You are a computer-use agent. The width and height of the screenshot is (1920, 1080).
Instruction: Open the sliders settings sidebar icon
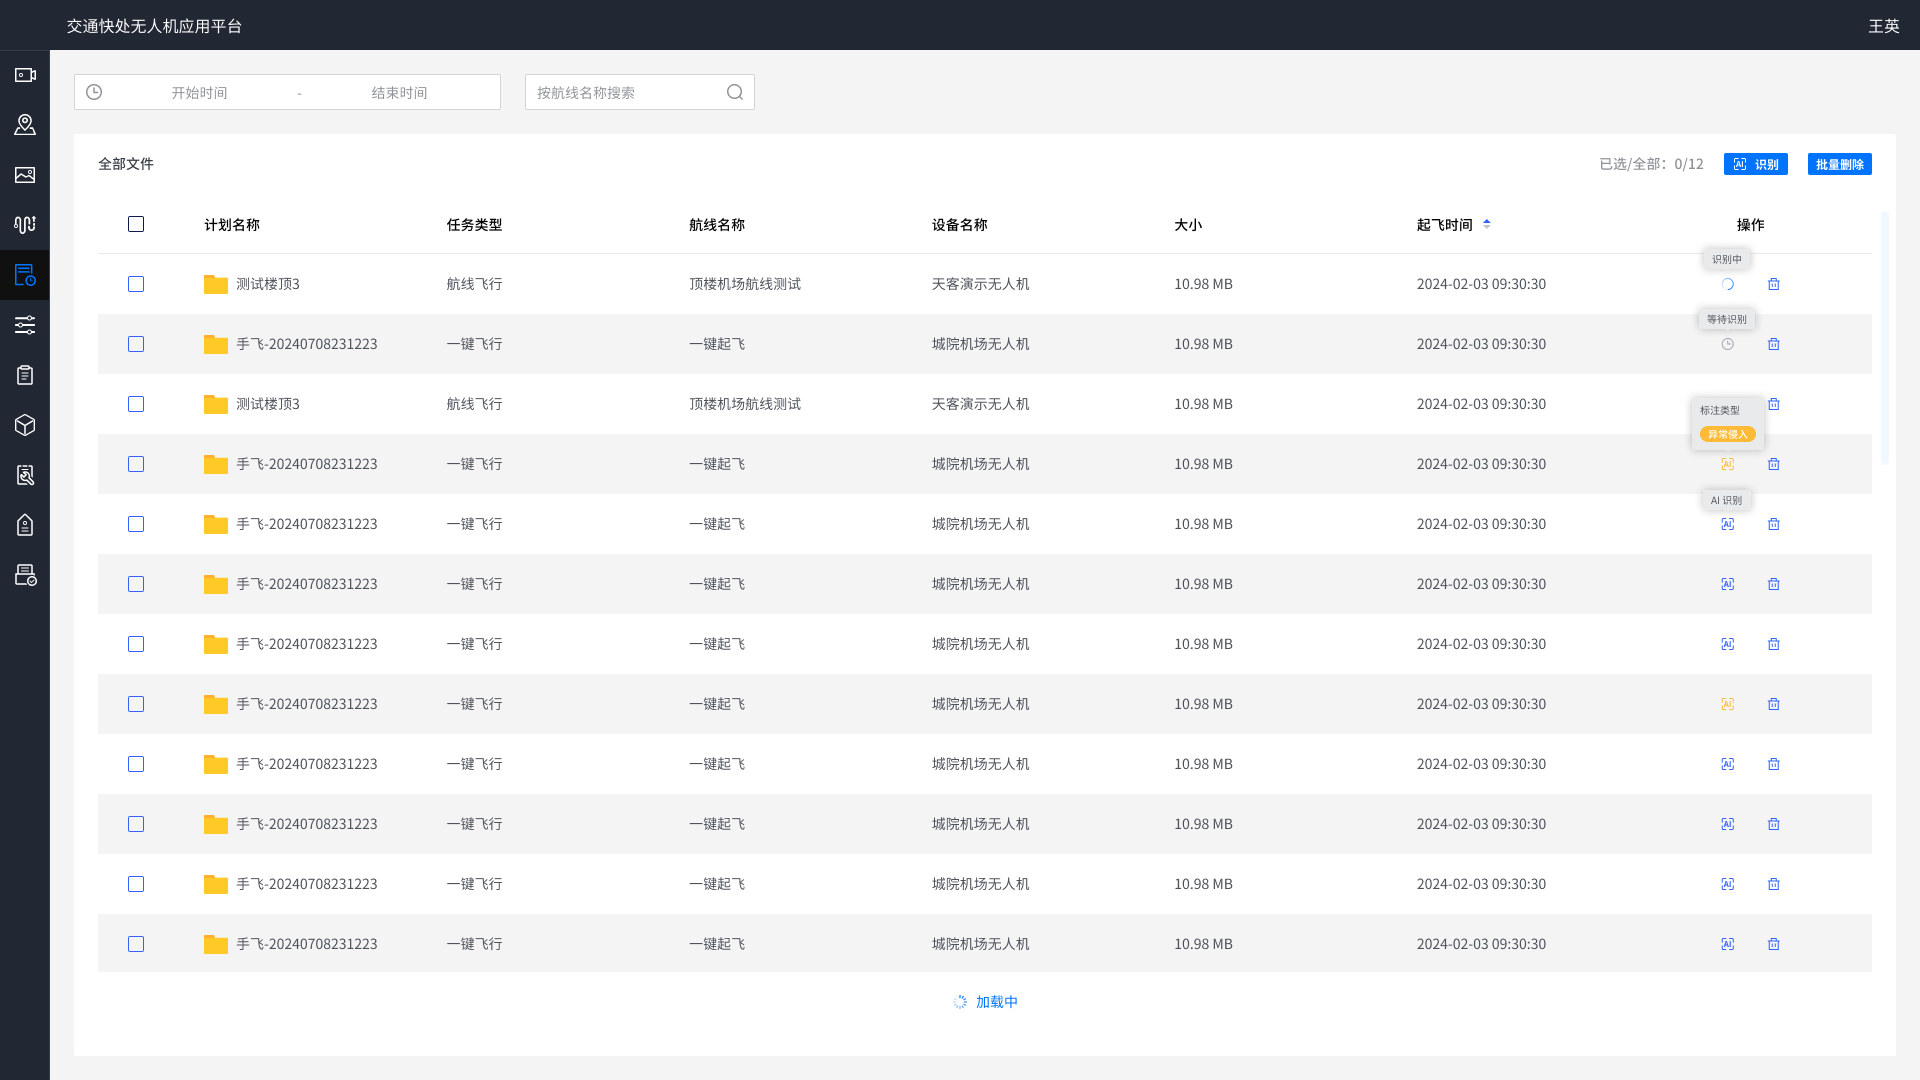(25, 325)
